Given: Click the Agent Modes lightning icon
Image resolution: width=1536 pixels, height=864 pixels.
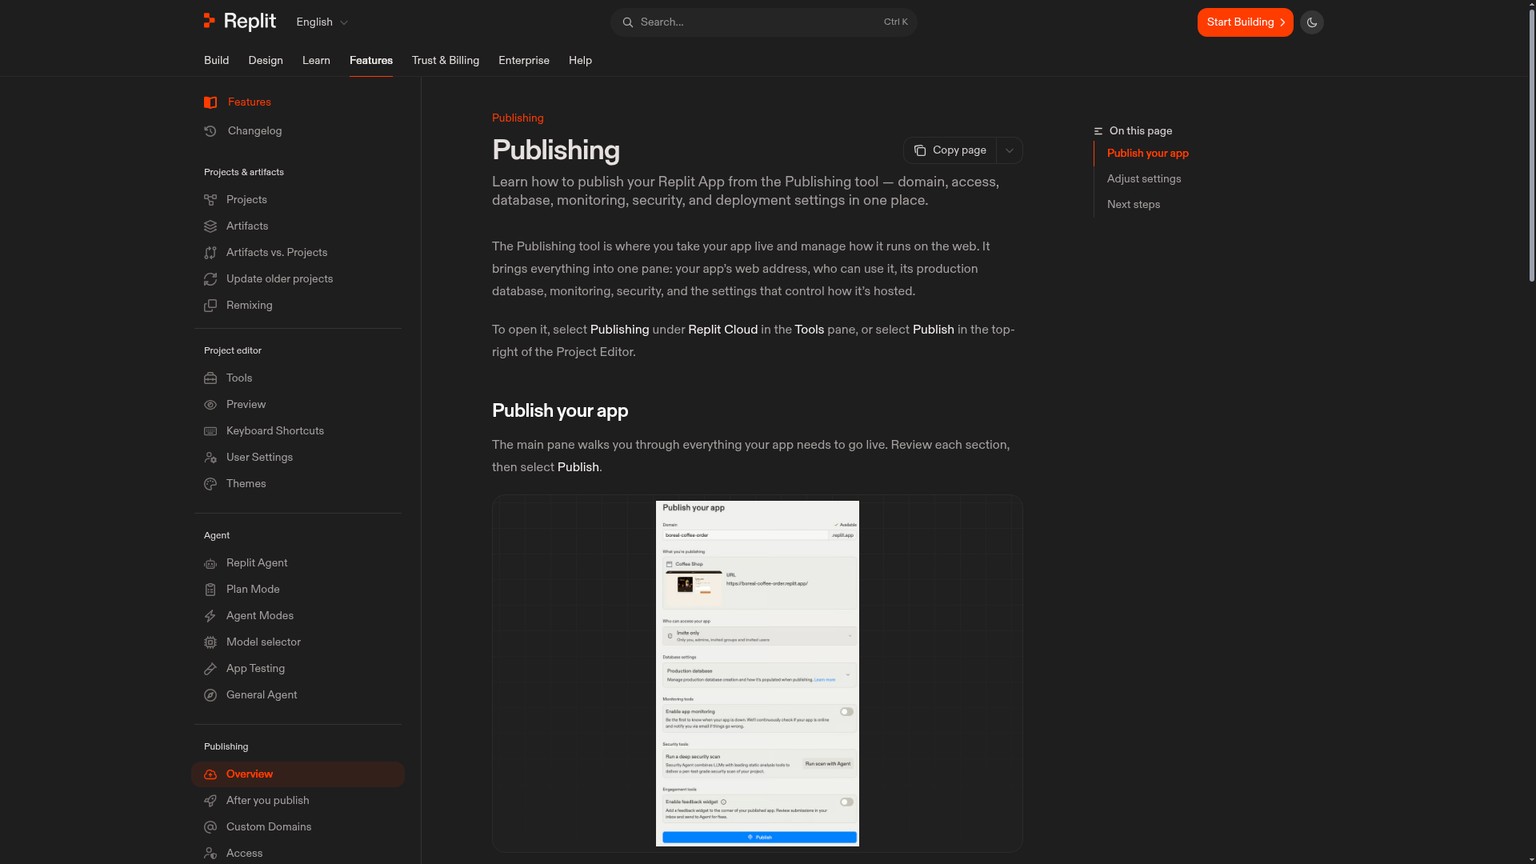Looking at the screenshot, I should pyautogui.click(x=210, y=616).
